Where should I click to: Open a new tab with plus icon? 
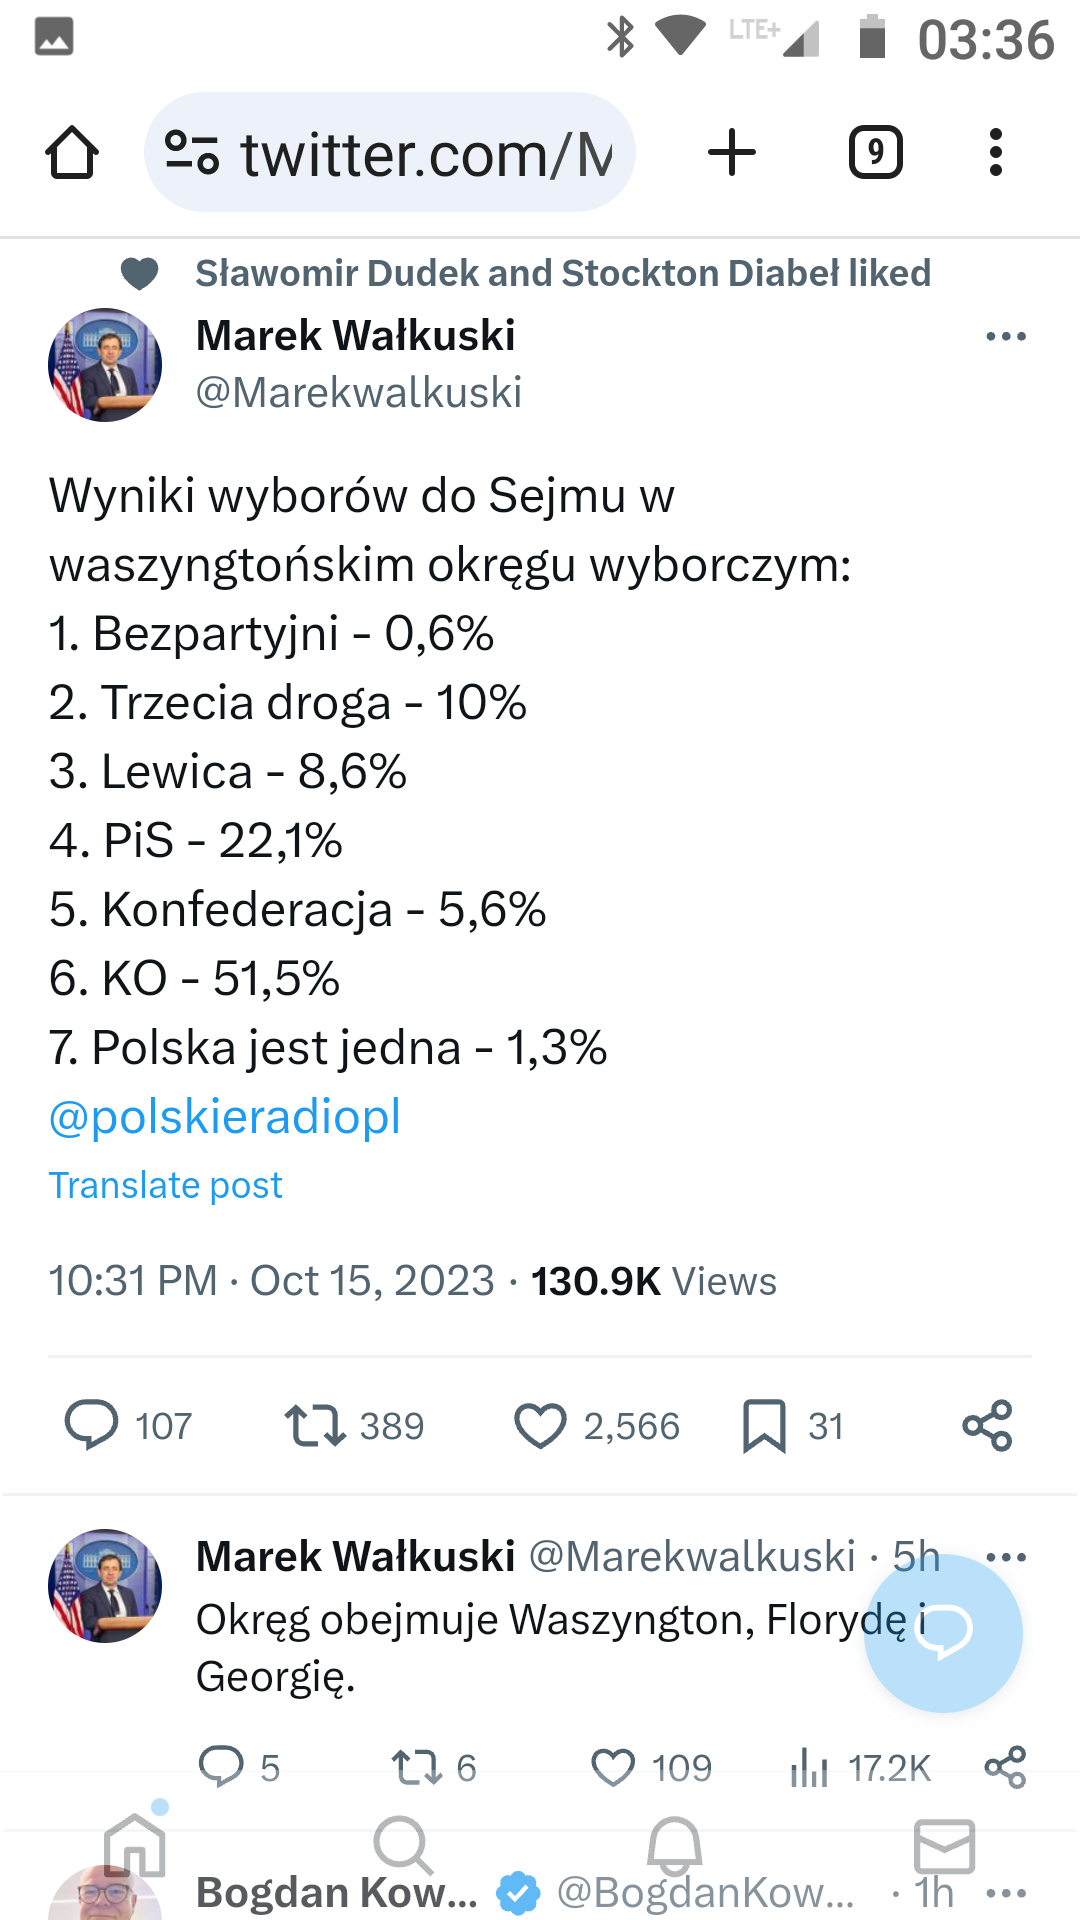click(732, 153)
